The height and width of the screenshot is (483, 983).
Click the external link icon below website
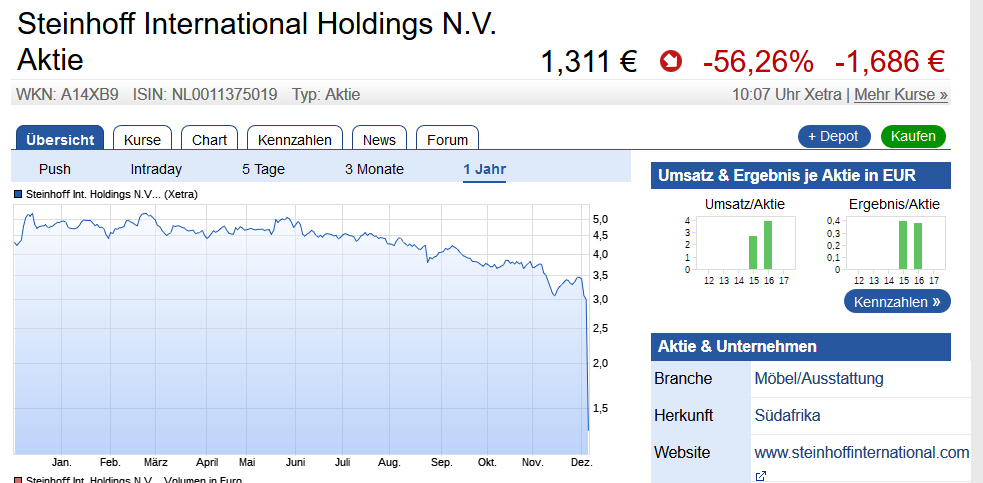point(760,476)
